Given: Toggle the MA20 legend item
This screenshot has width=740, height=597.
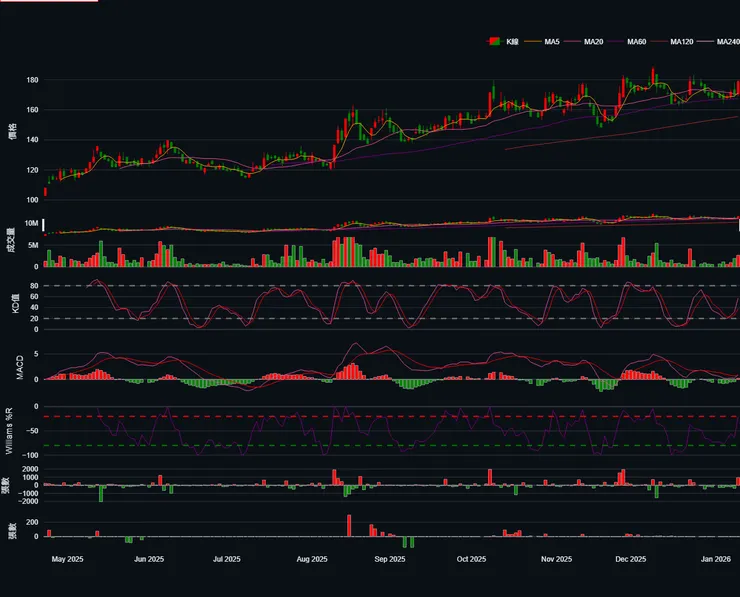Looking at the screenshot, I should pyautogui.click(x=584, y=42).
